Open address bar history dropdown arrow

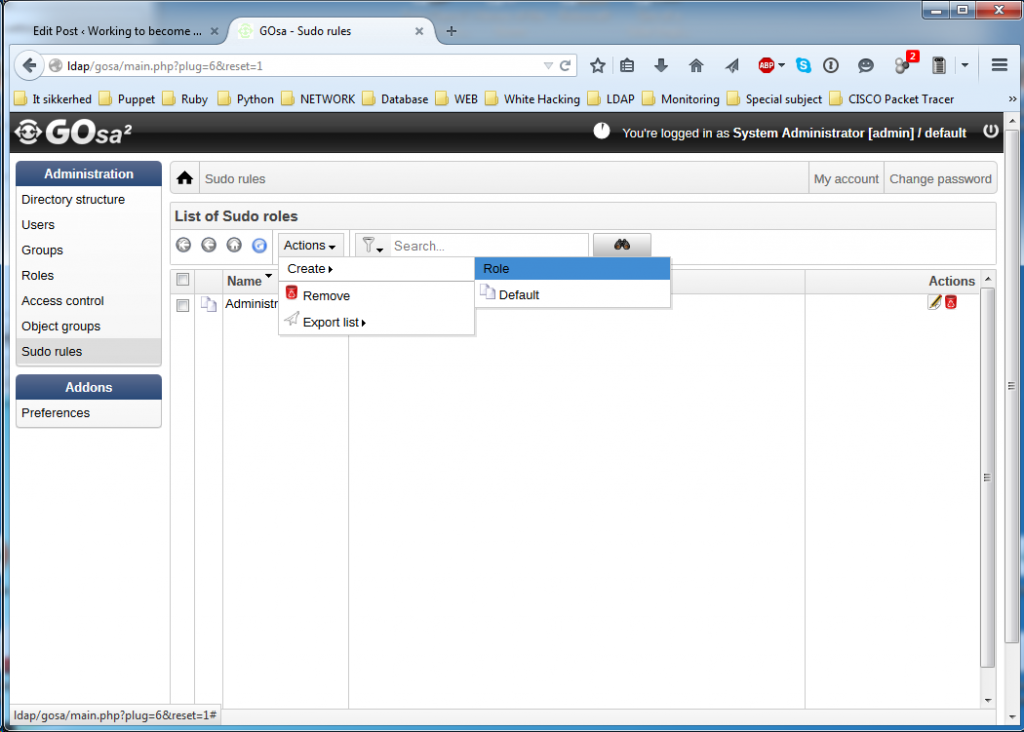click(548, 65)
